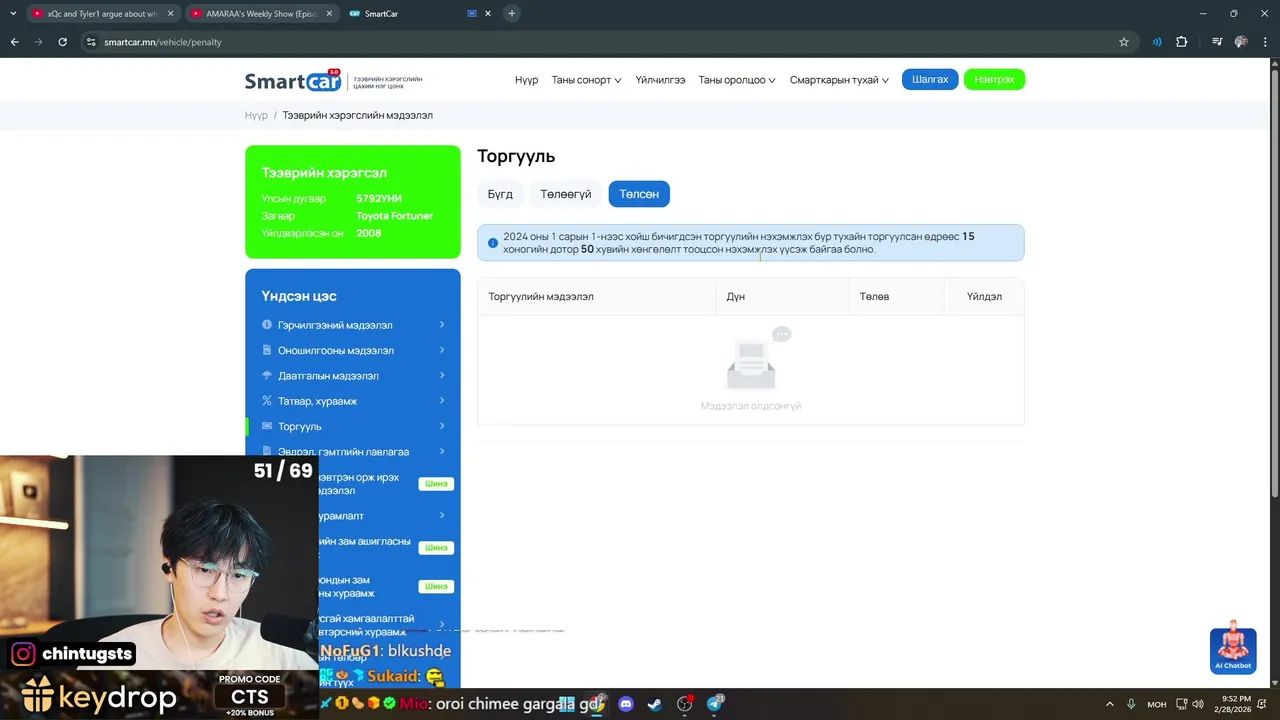Open Steam from the taskbar
Viewport: 1280px width, 720px height.
coord(655,704)
